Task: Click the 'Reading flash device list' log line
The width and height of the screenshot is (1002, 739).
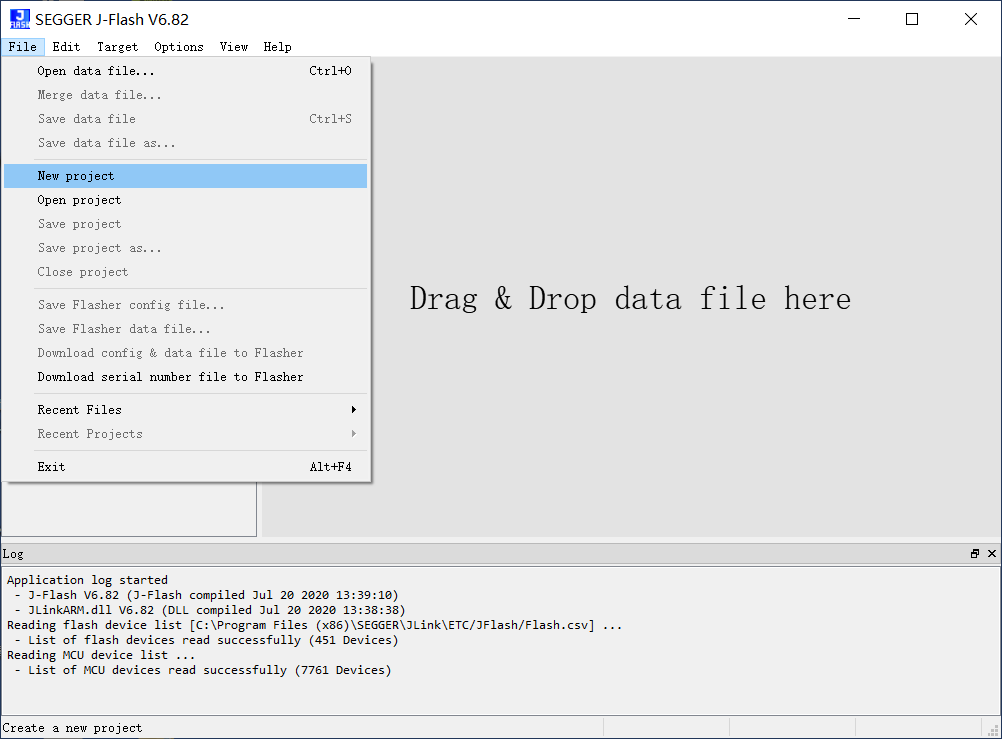Action: [314, 625]
